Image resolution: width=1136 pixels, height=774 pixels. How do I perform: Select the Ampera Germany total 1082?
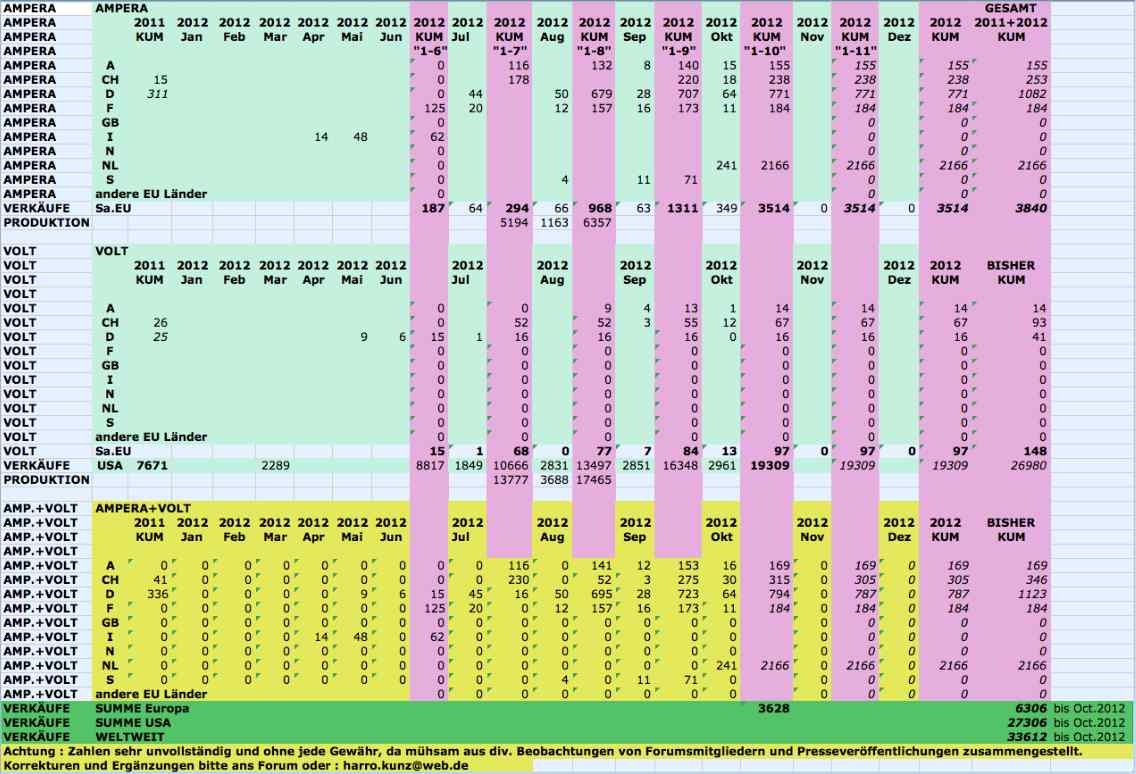pos(1029,94)
